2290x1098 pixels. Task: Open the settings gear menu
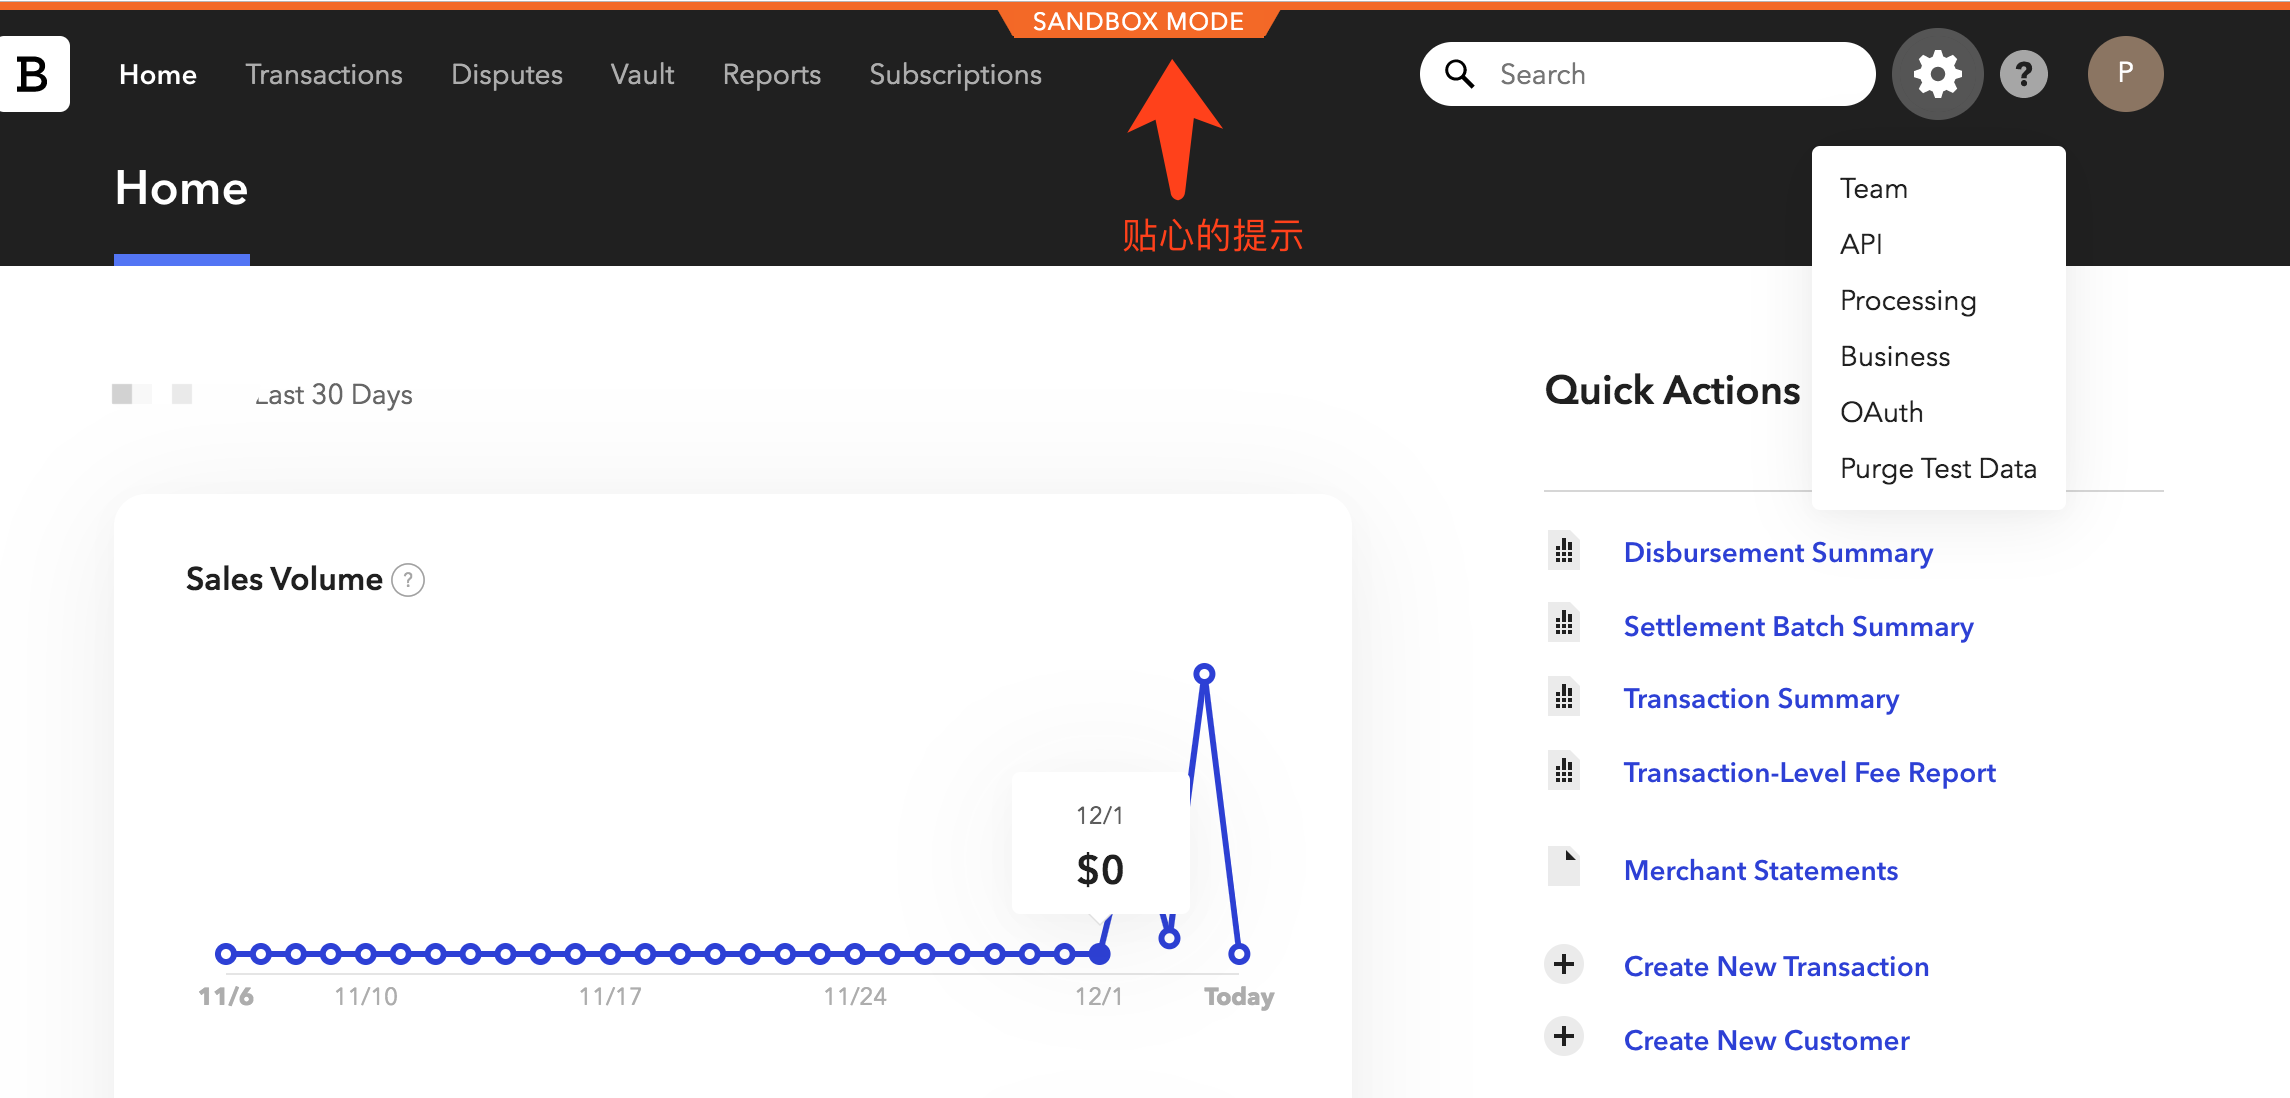pos(1937,73)
